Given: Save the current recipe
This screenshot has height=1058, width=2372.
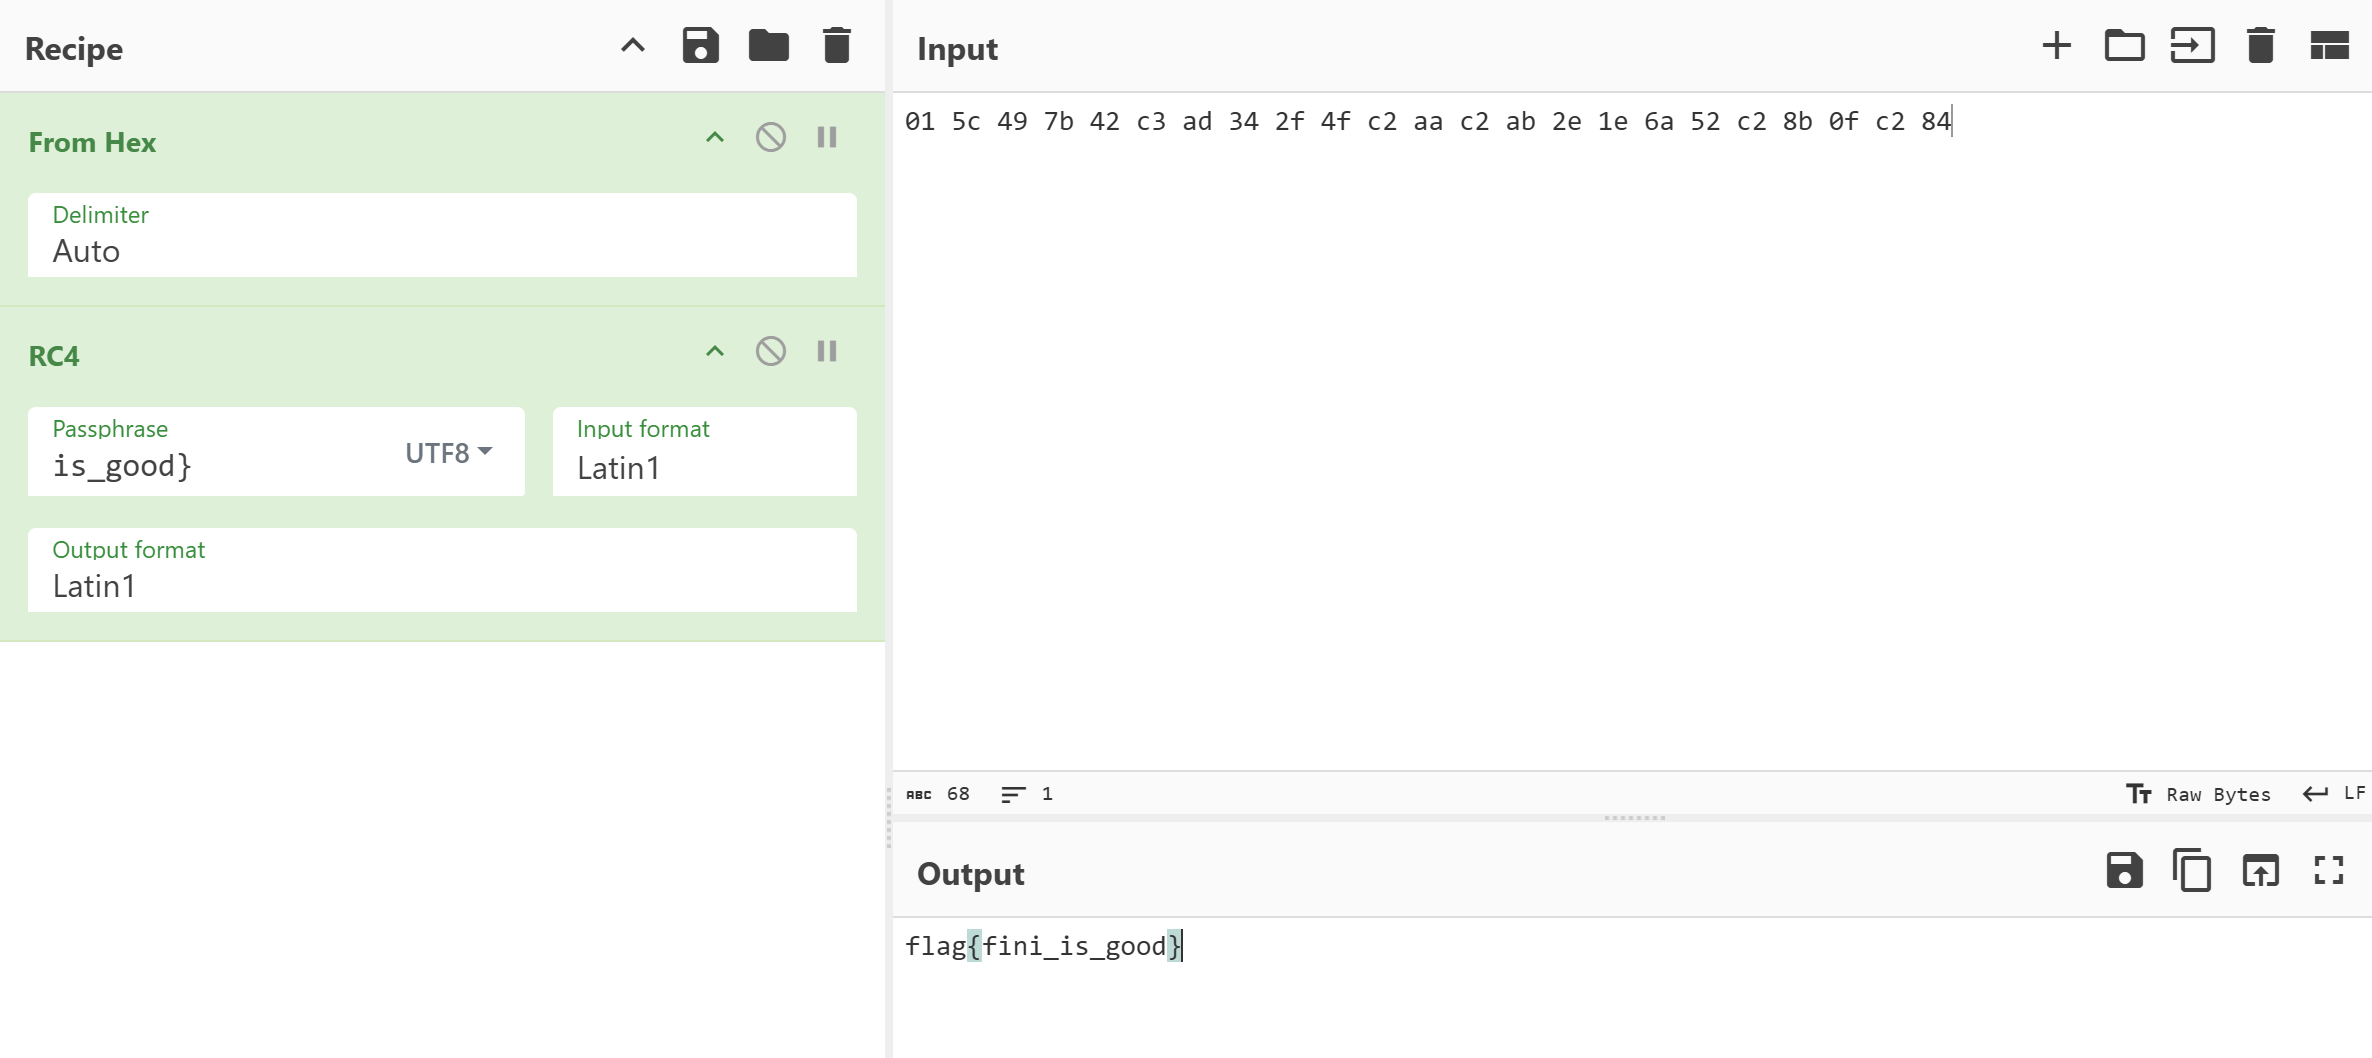Looking at the screenshot, I should point(700,46).
